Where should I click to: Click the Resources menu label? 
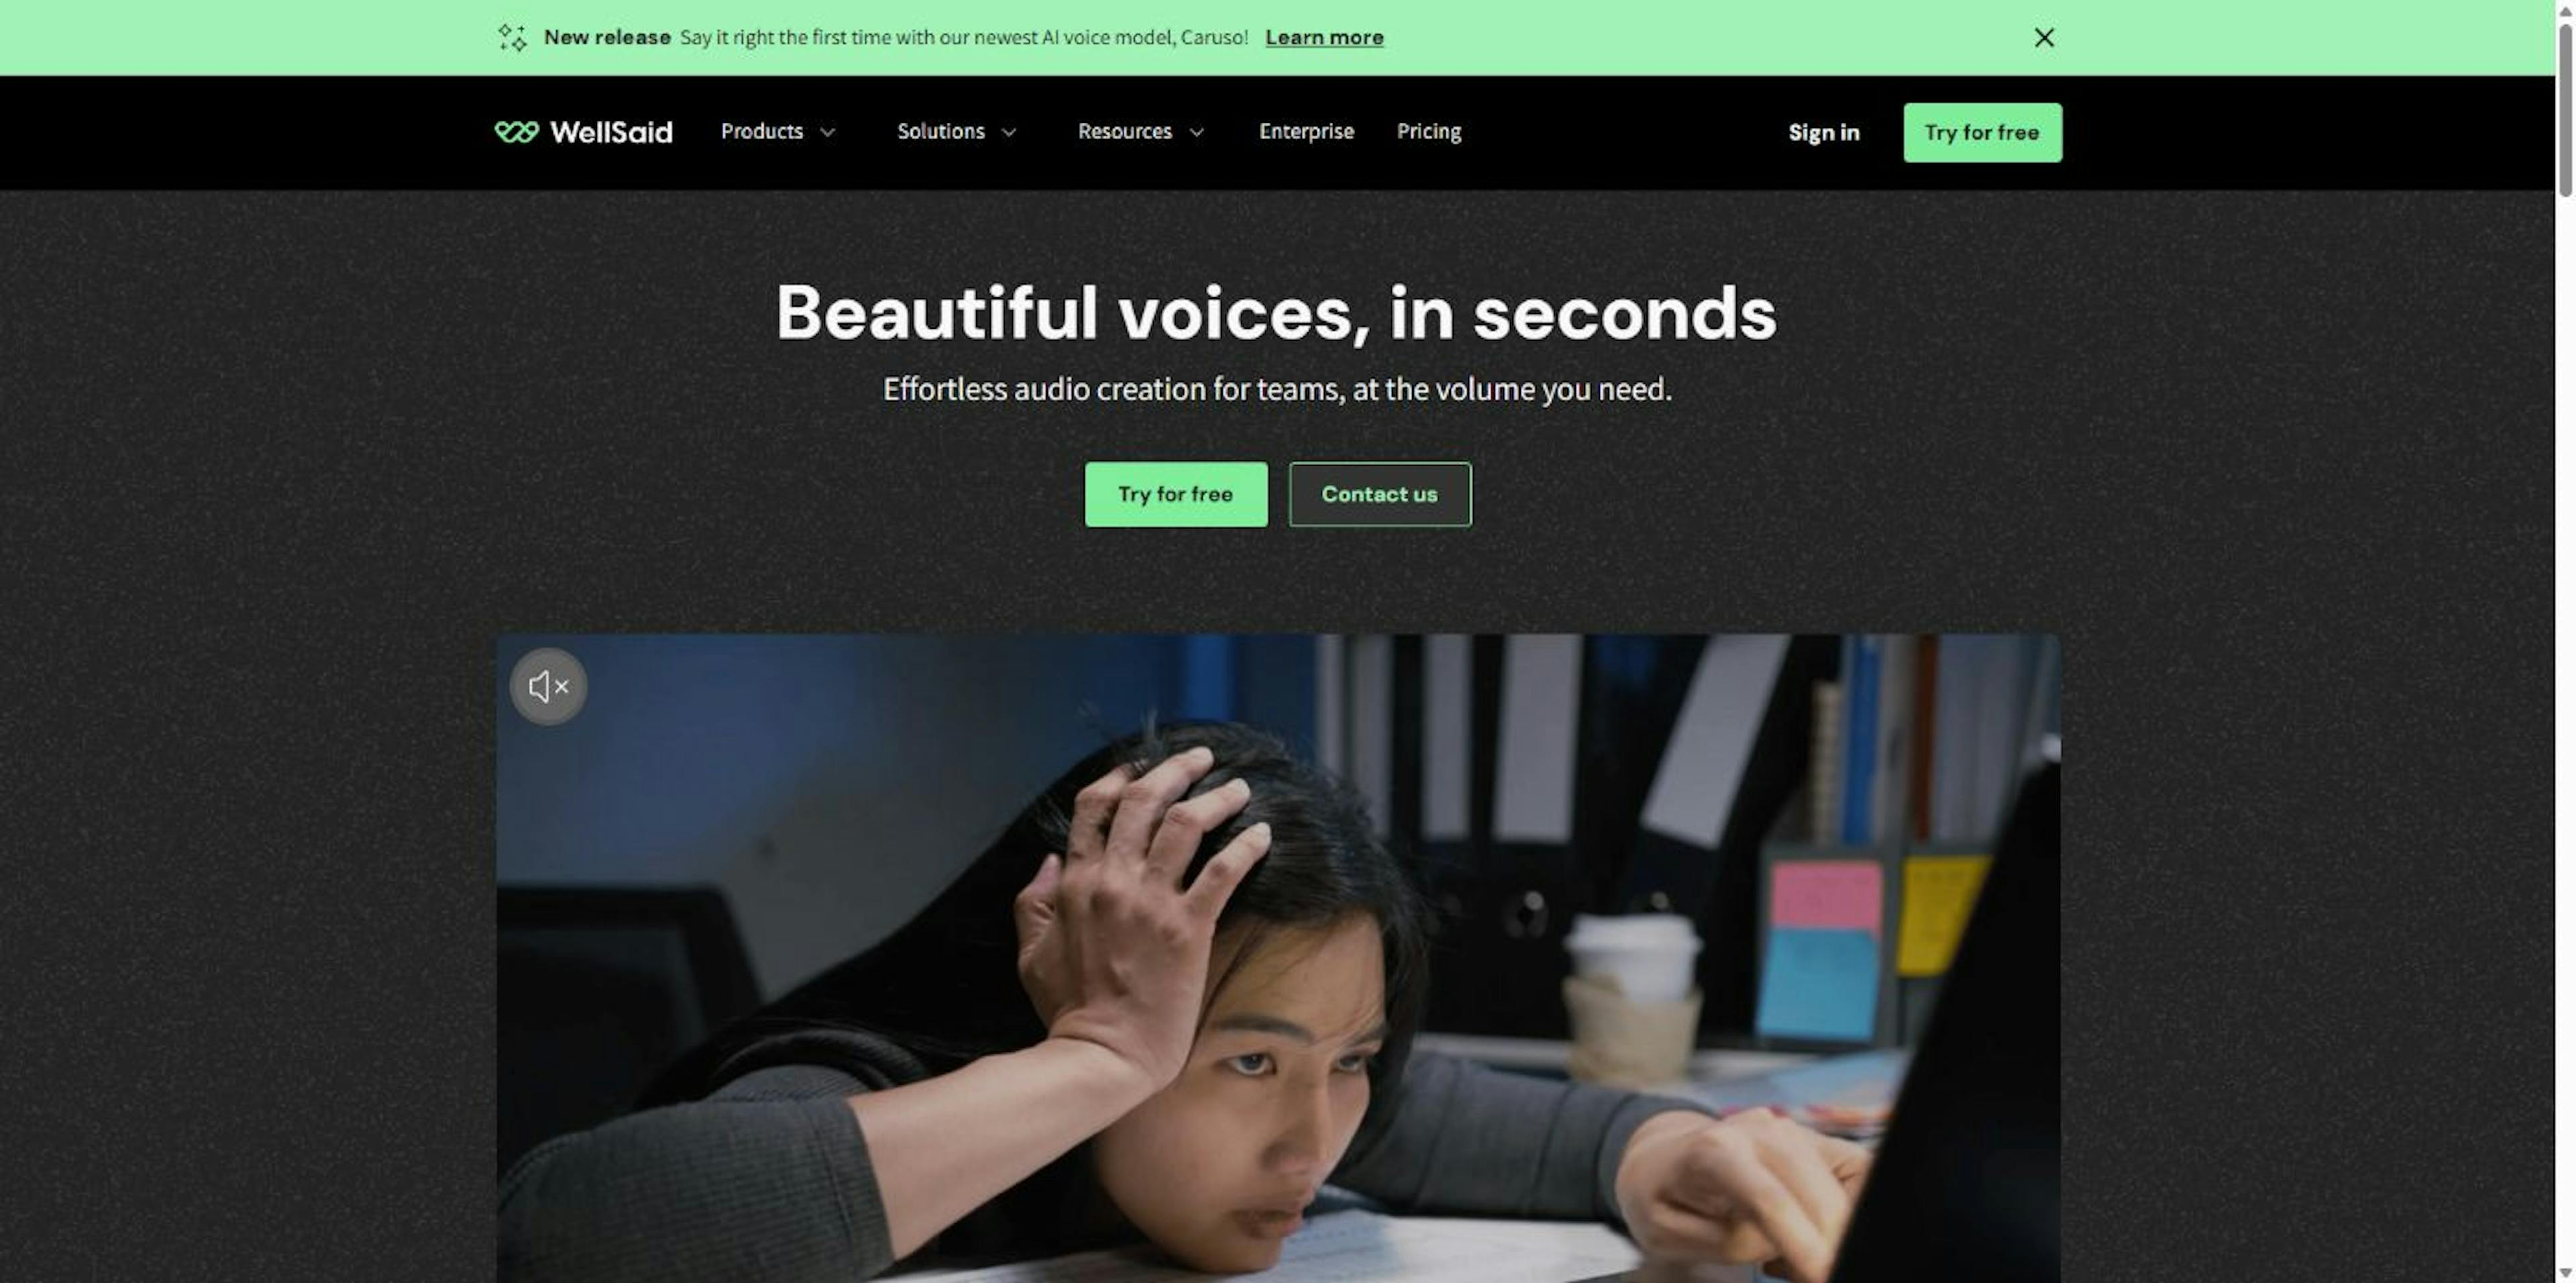tap(1125, 131)
